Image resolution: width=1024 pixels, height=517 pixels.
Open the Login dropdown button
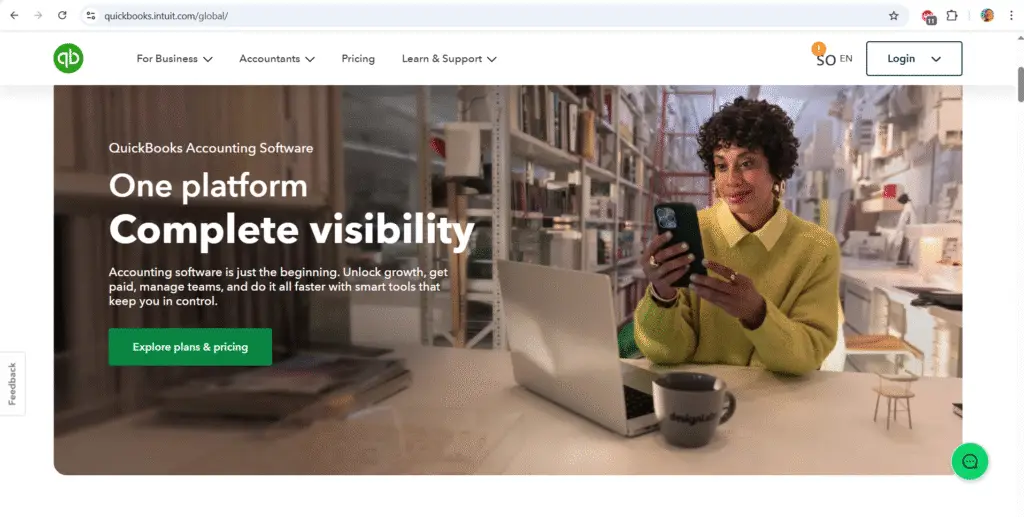click(x=914, y=59)
